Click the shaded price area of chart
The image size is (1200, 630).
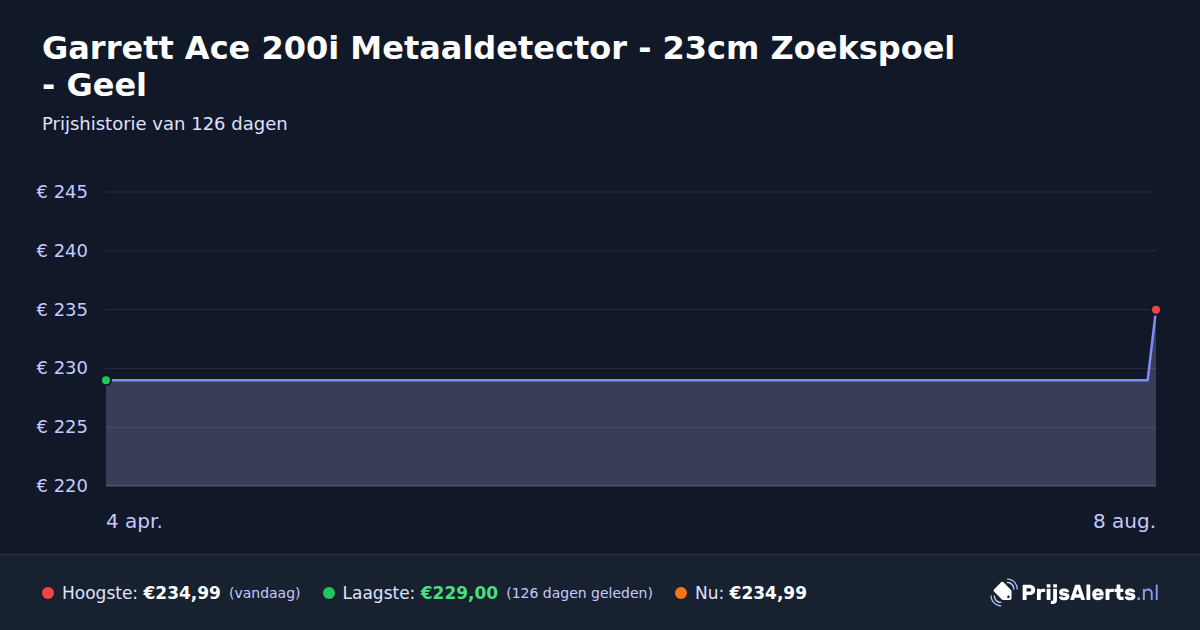pyautogui.click(x=630, y=433)
